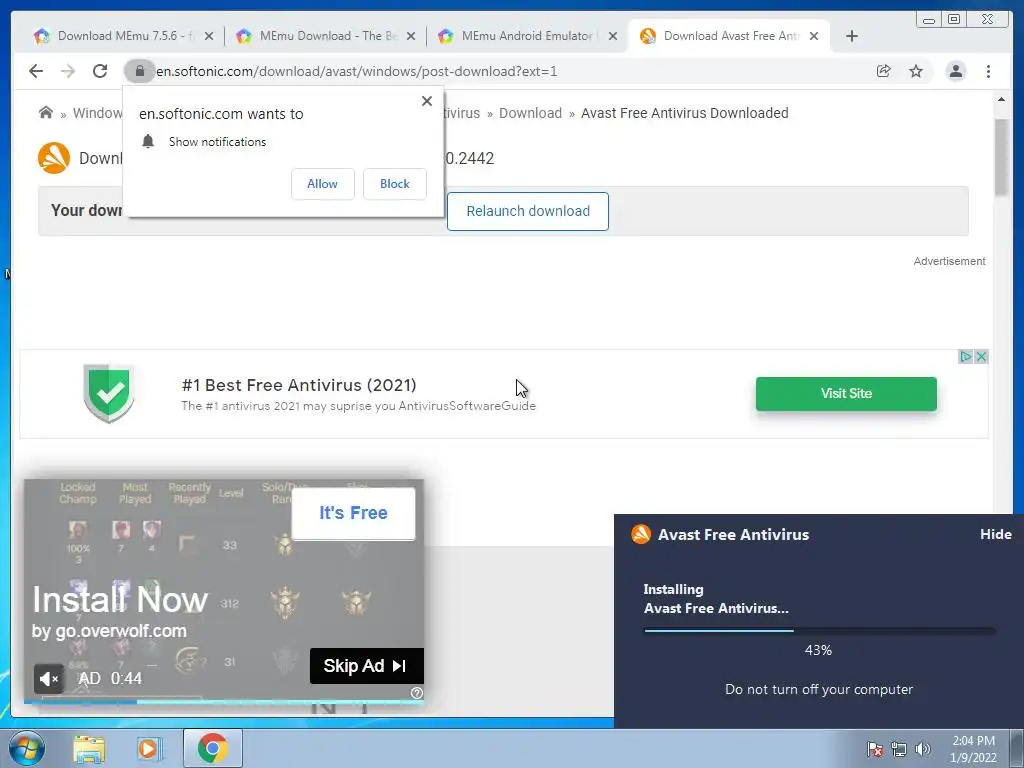
Task: Click Install Now text on video ad
Action: point(120,600)
